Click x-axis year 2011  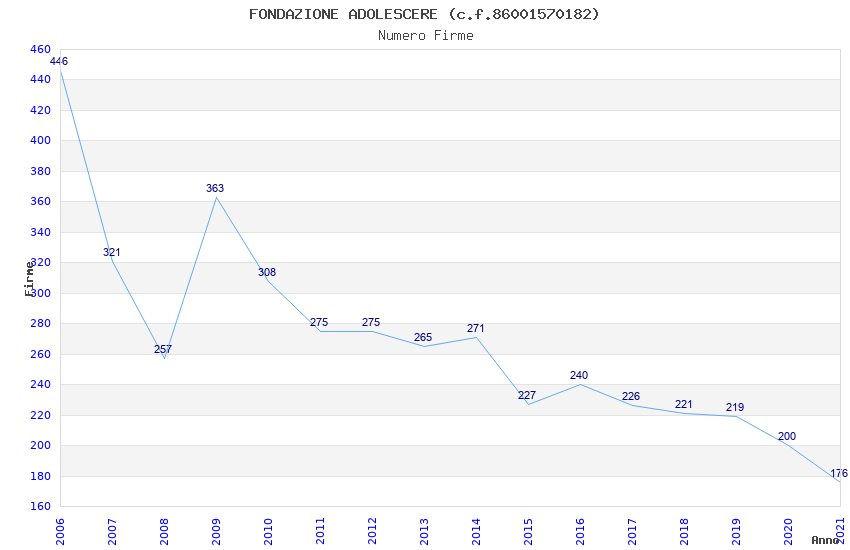[320, 531]
